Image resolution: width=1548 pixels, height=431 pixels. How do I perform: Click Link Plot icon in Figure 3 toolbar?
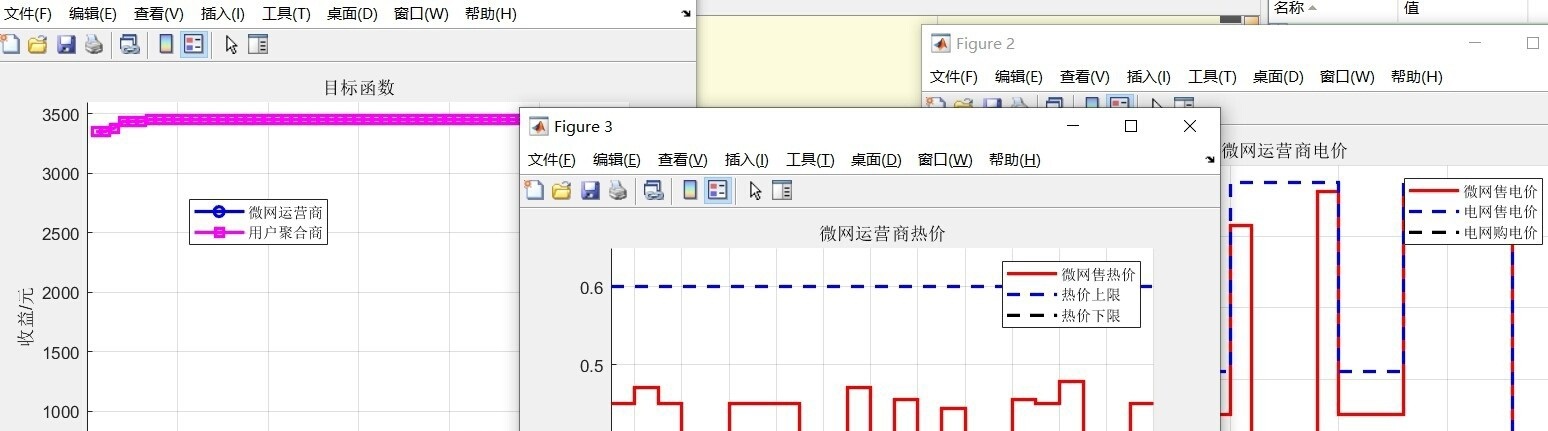pyautogui.click(x=653, y=190)
